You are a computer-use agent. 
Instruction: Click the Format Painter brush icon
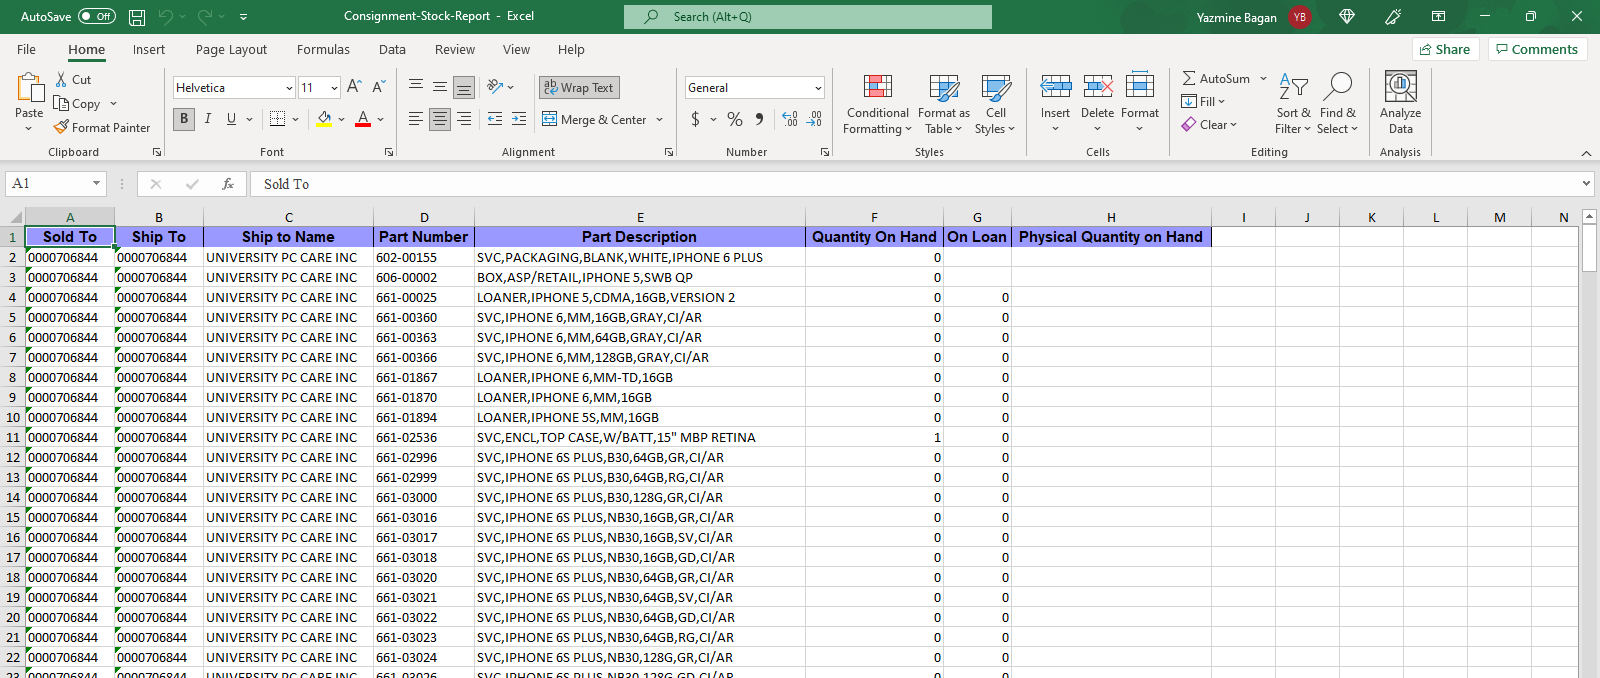point(61,128)
